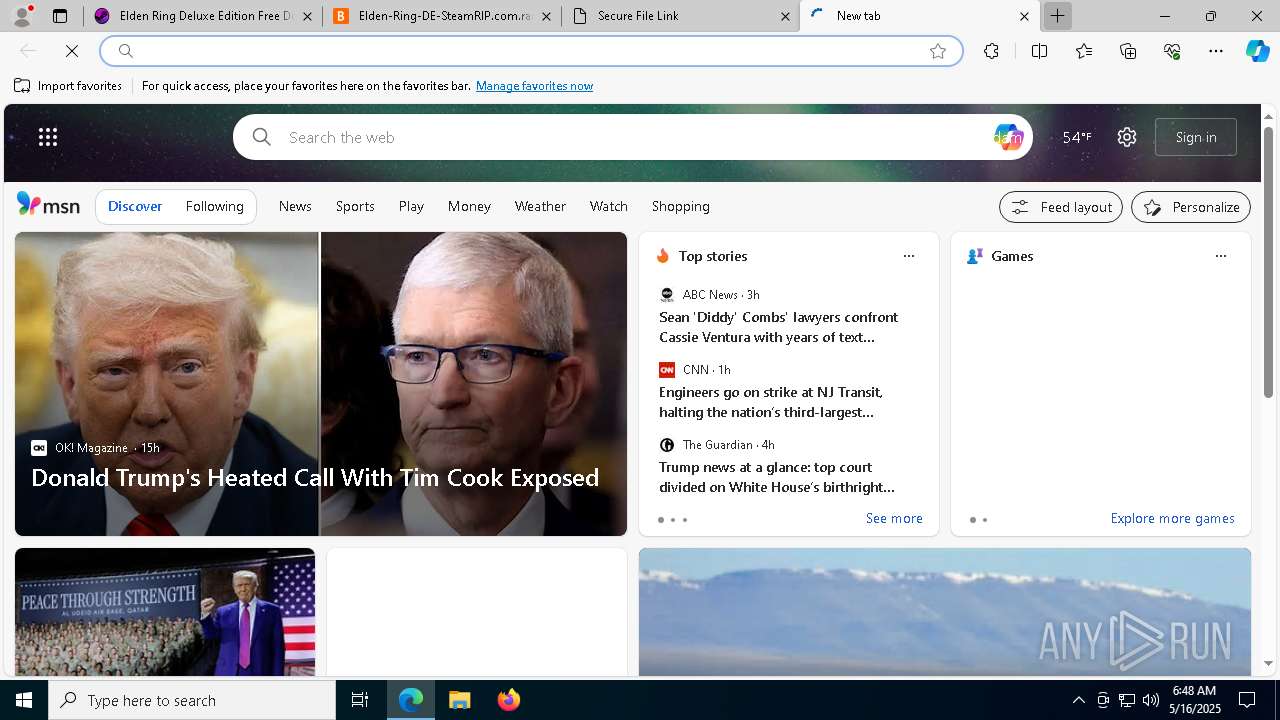Open the volume icon in system tray
1280x720 pixels.
[x=1150, y=700]
